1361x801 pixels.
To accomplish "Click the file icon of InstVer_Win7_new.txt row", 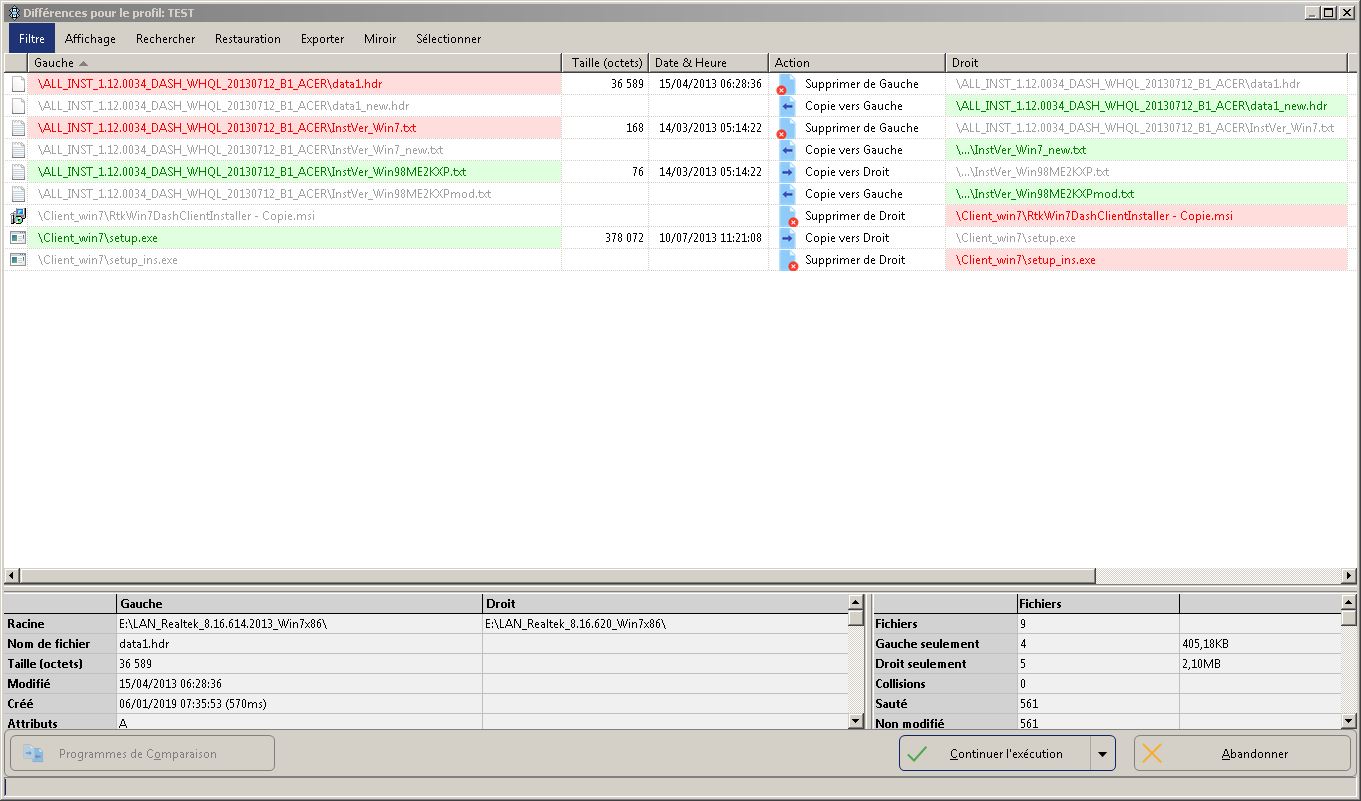I will (18, 150).
